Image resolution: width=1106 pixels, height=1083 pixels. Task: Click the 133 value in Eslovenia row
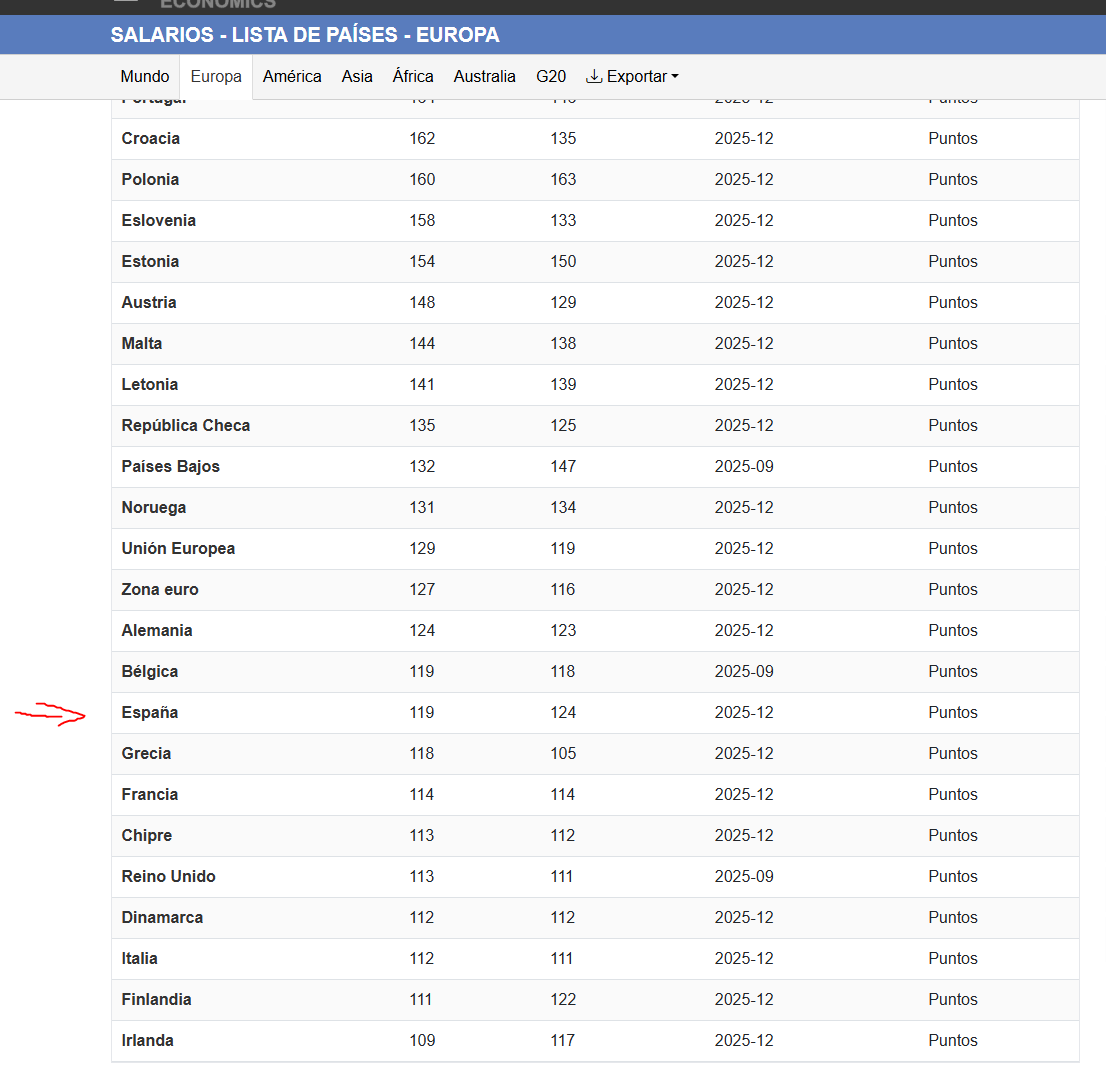click(563, 220)
